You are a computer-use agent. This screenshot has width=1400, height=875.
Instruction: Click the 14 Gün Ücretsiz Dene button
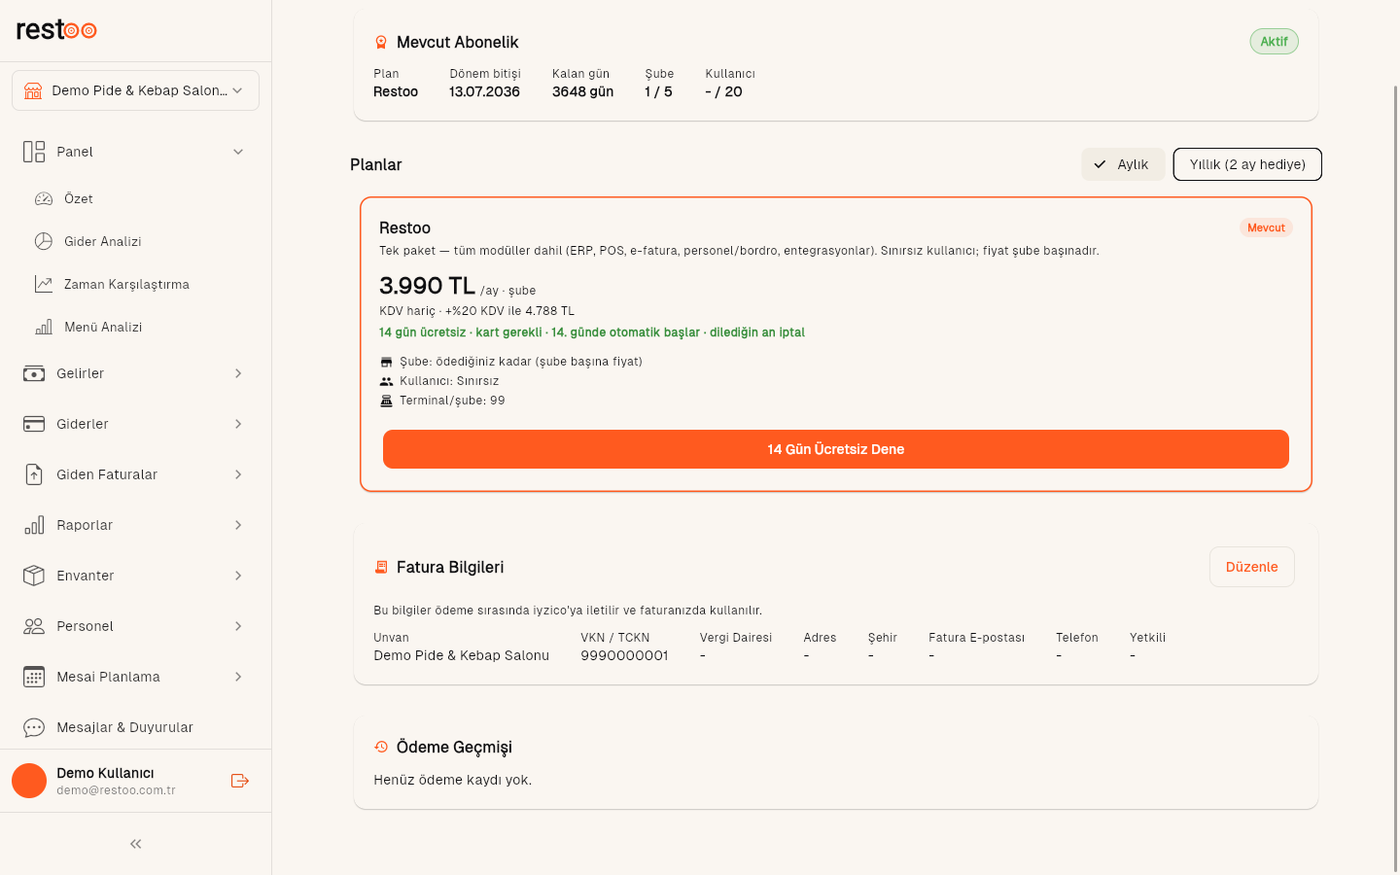click(x=835, y=449)
